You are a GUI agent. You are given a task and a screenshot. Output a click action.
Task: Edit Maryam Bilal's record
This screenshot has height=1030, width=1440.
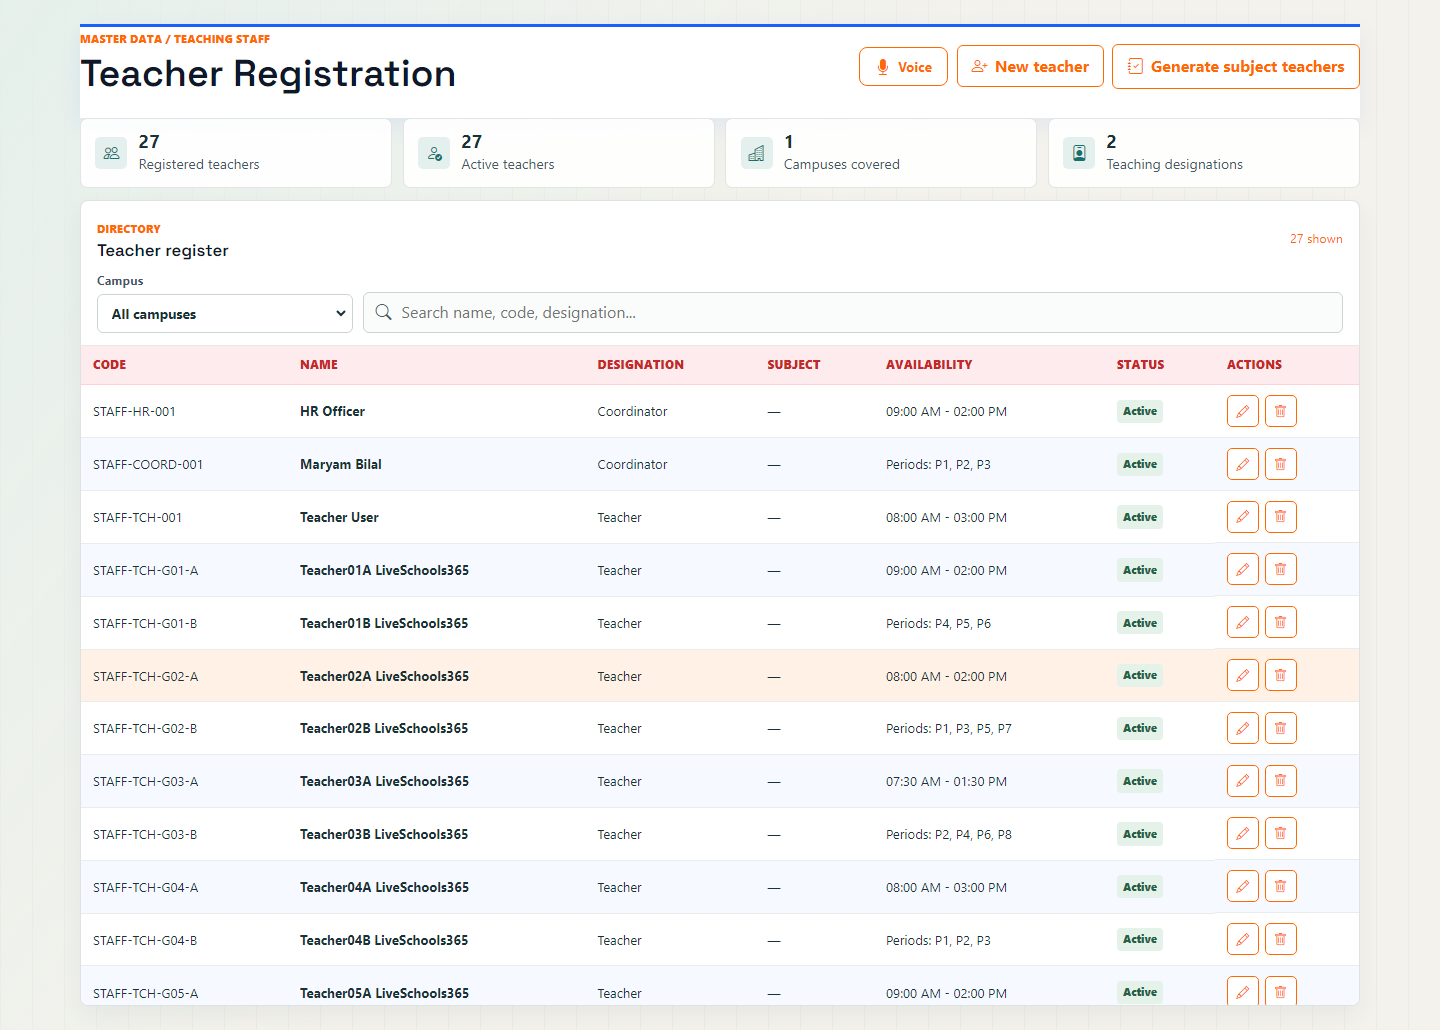coord(1242,464)
